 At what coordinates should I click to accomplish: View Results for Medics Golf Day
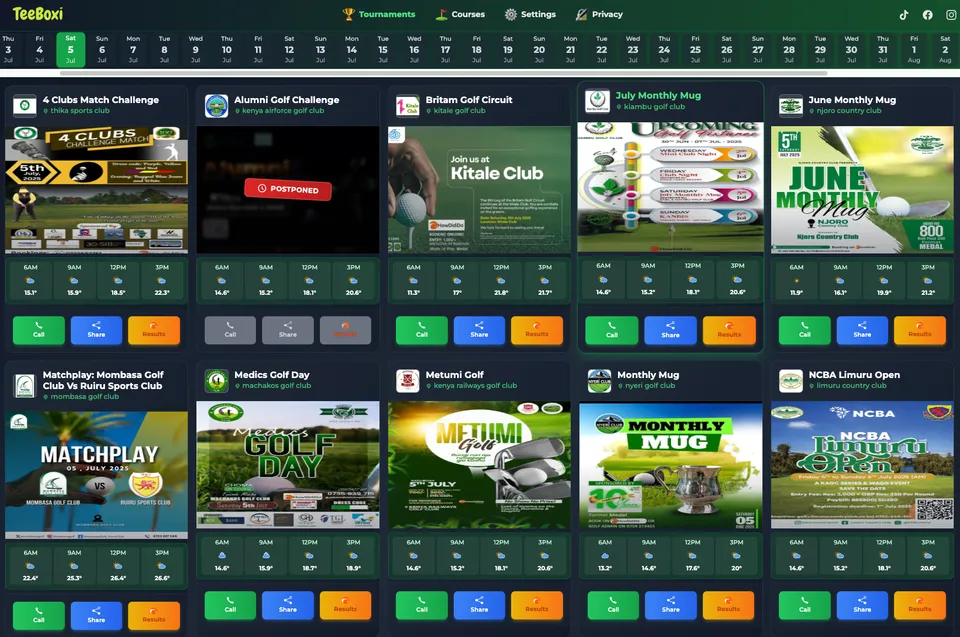point(345,605)
